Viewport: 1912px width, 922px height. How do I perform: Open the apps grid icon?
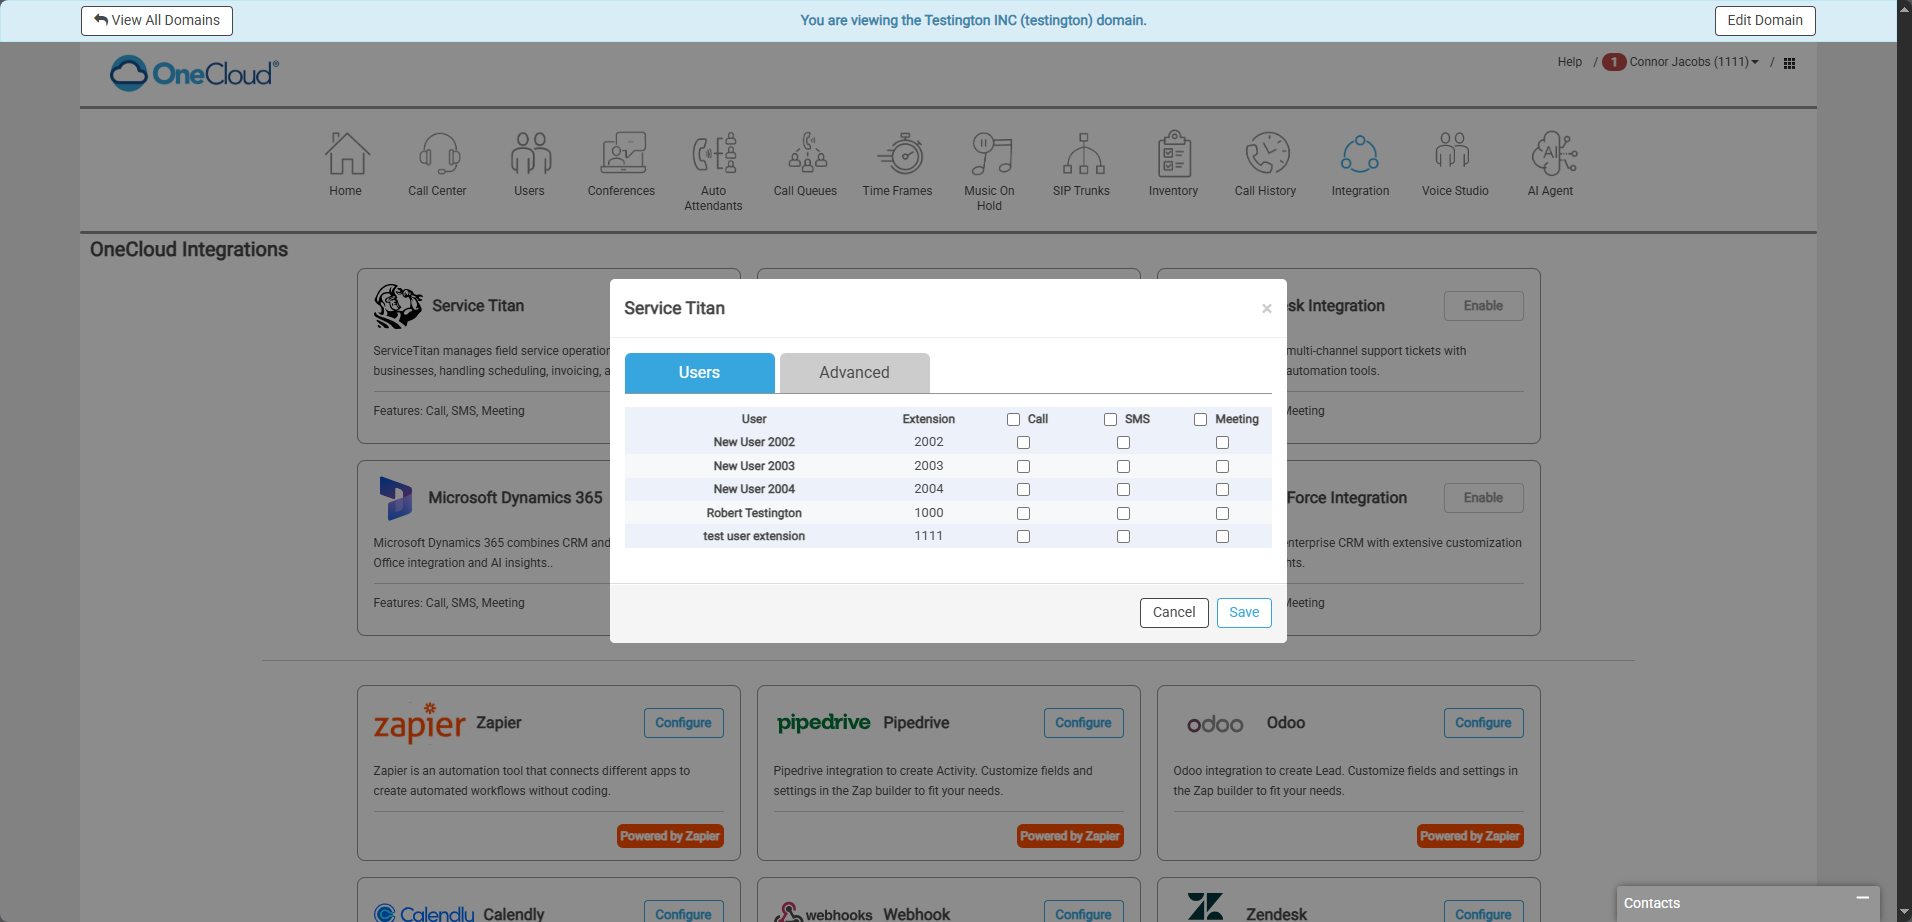(x=1789, y=63)
